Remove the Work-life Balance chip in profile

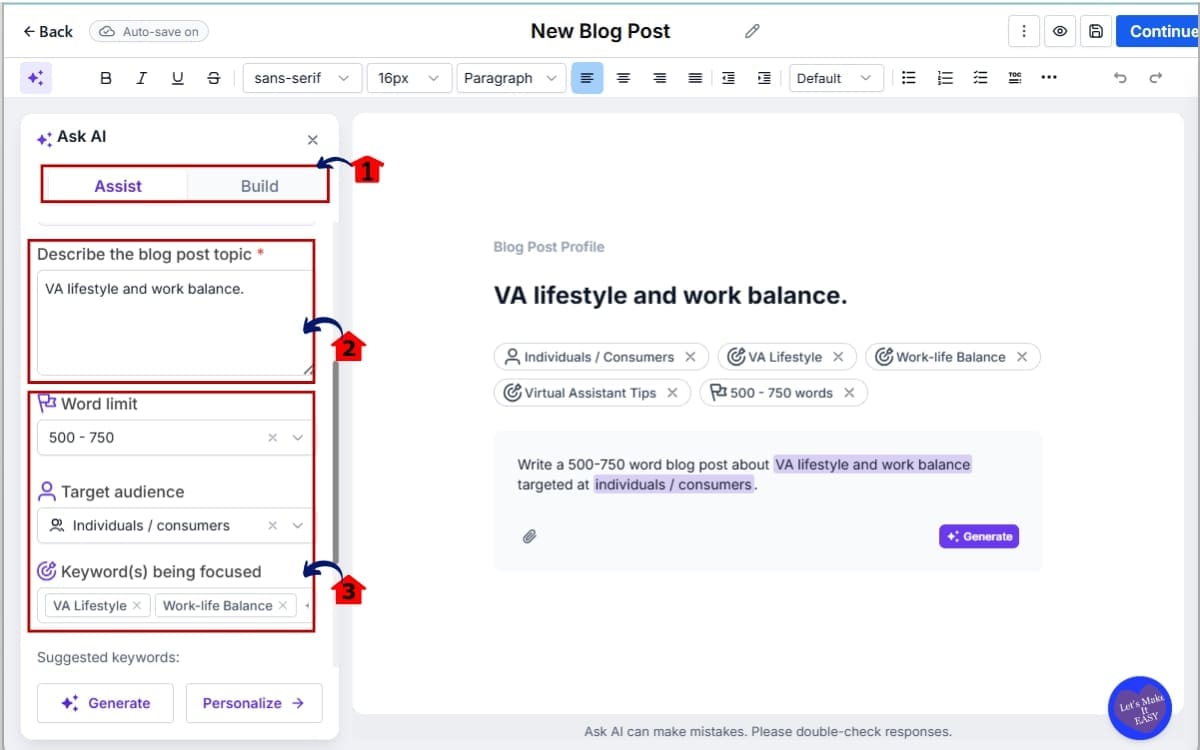click(x=1022, y=357)
